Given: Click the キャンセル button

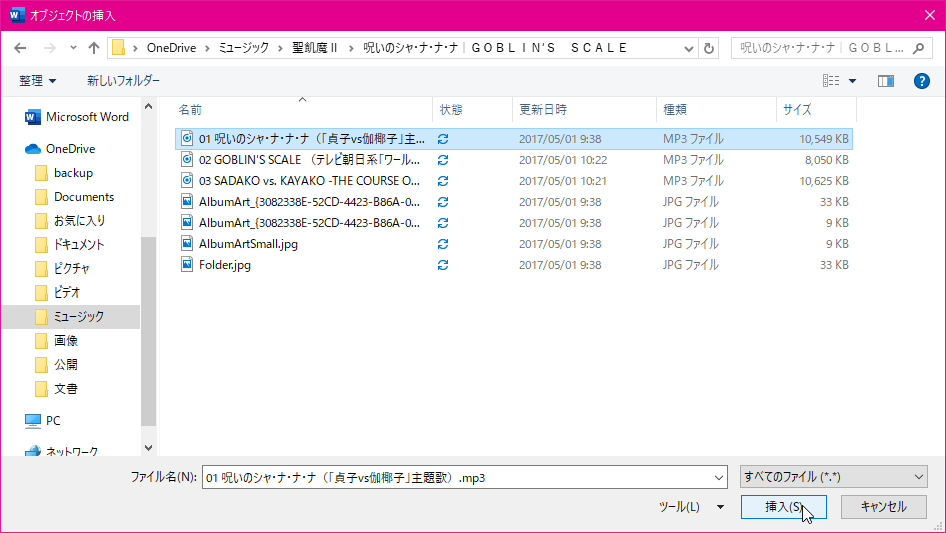Looking at the screenshot, I should (883, 507).
